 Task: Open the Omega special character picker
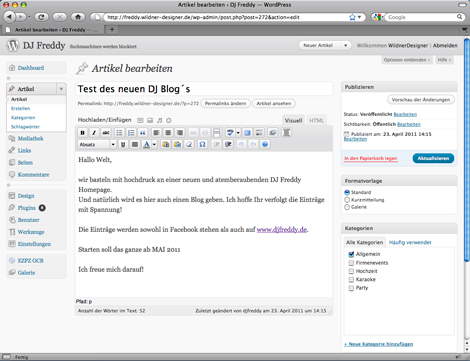202,144
